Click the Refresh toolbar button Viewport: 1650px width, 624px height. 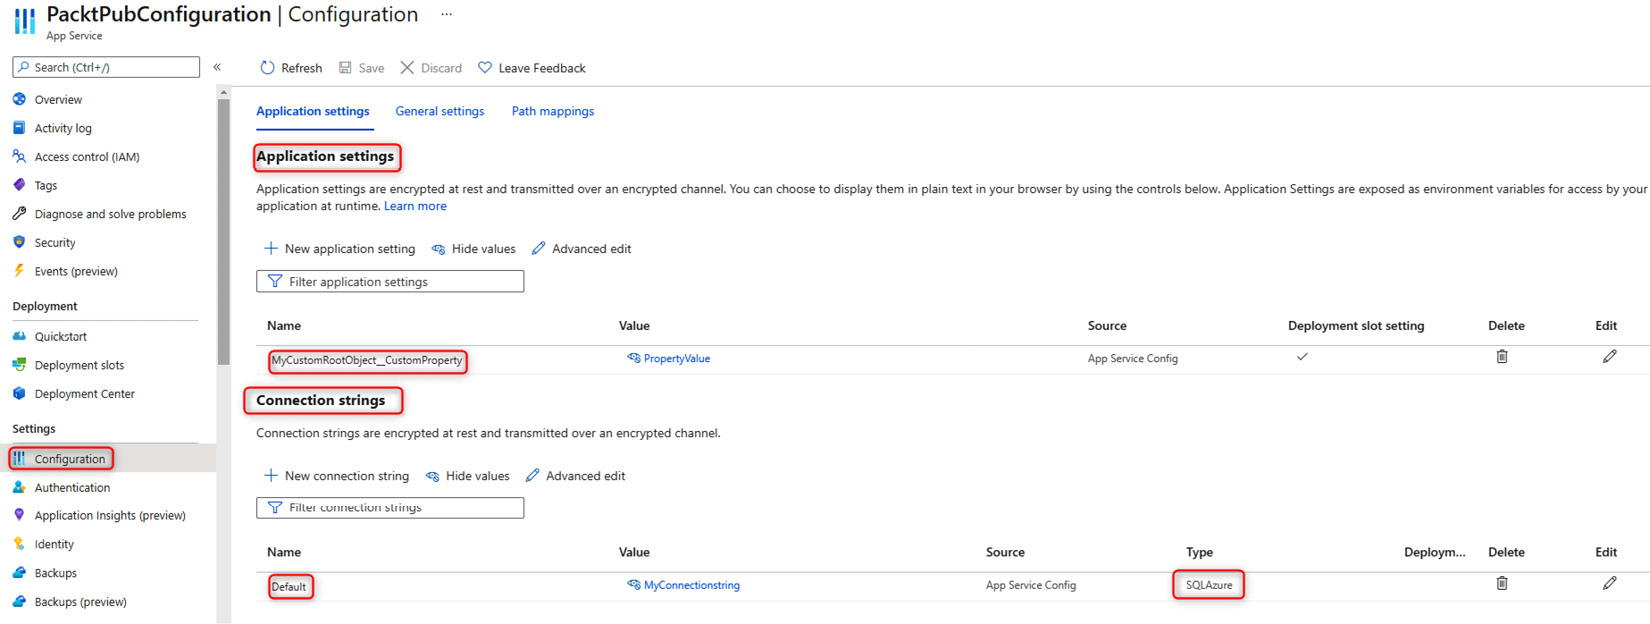point(291,68)
